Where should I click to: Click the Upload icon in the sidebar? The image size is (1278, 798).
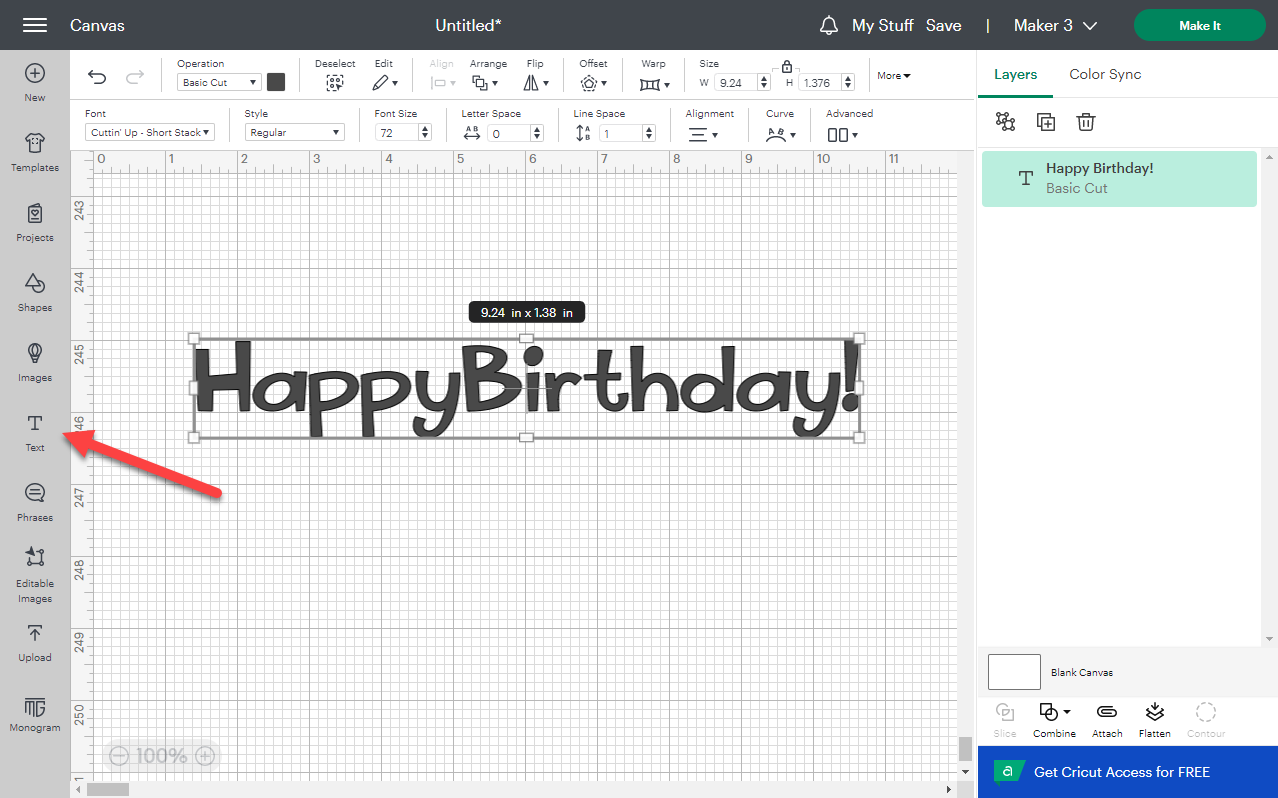point(34,643)
